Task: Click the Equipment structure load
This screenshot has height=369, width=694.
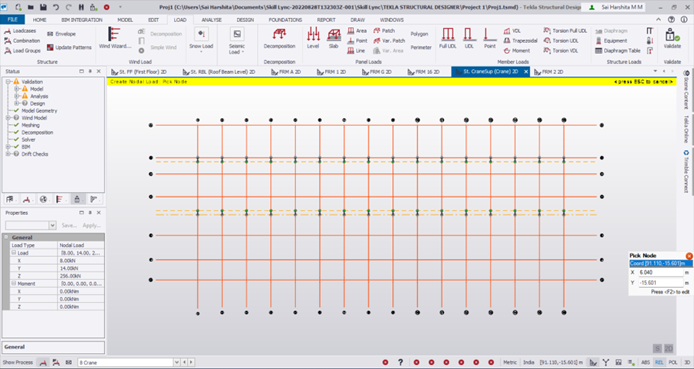Action: click(611, 40)
